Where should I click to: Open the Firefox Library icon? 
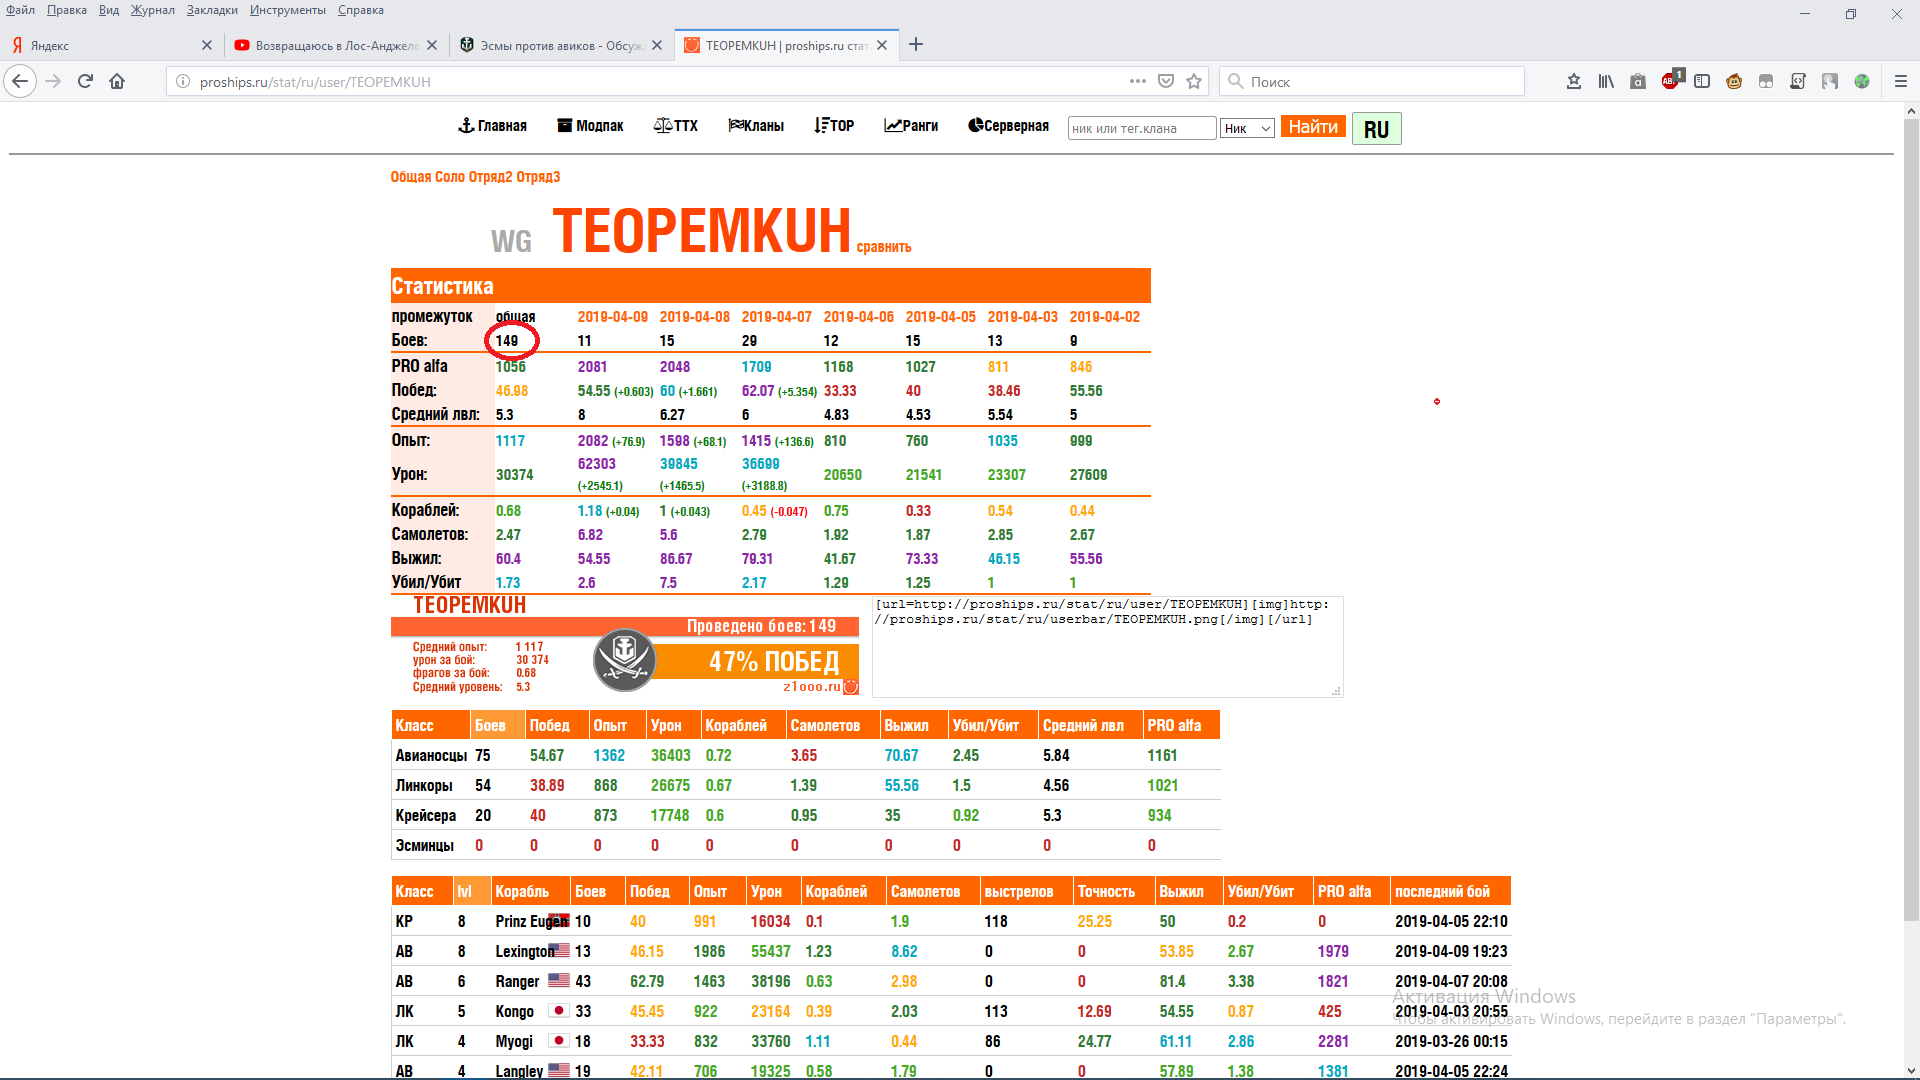[1606, 81]
